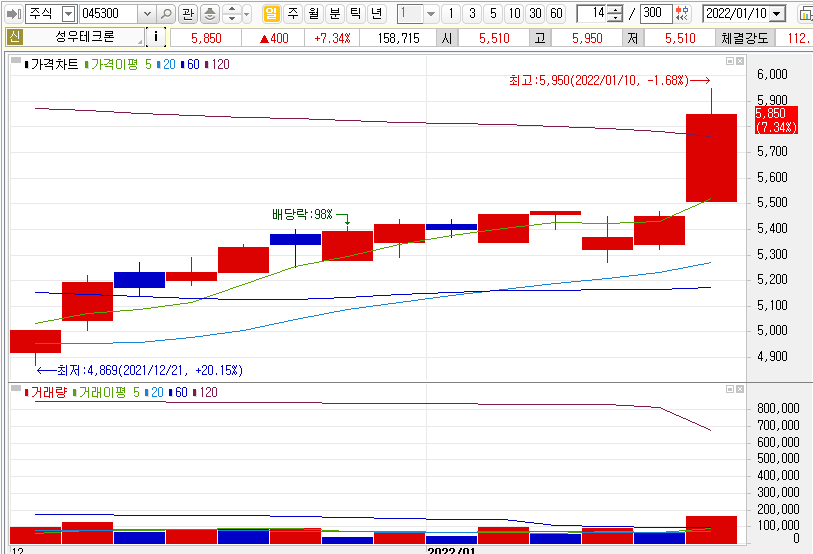Click the panel menu icon left of 거래량

pyautogui.click(x=16, y=389)
